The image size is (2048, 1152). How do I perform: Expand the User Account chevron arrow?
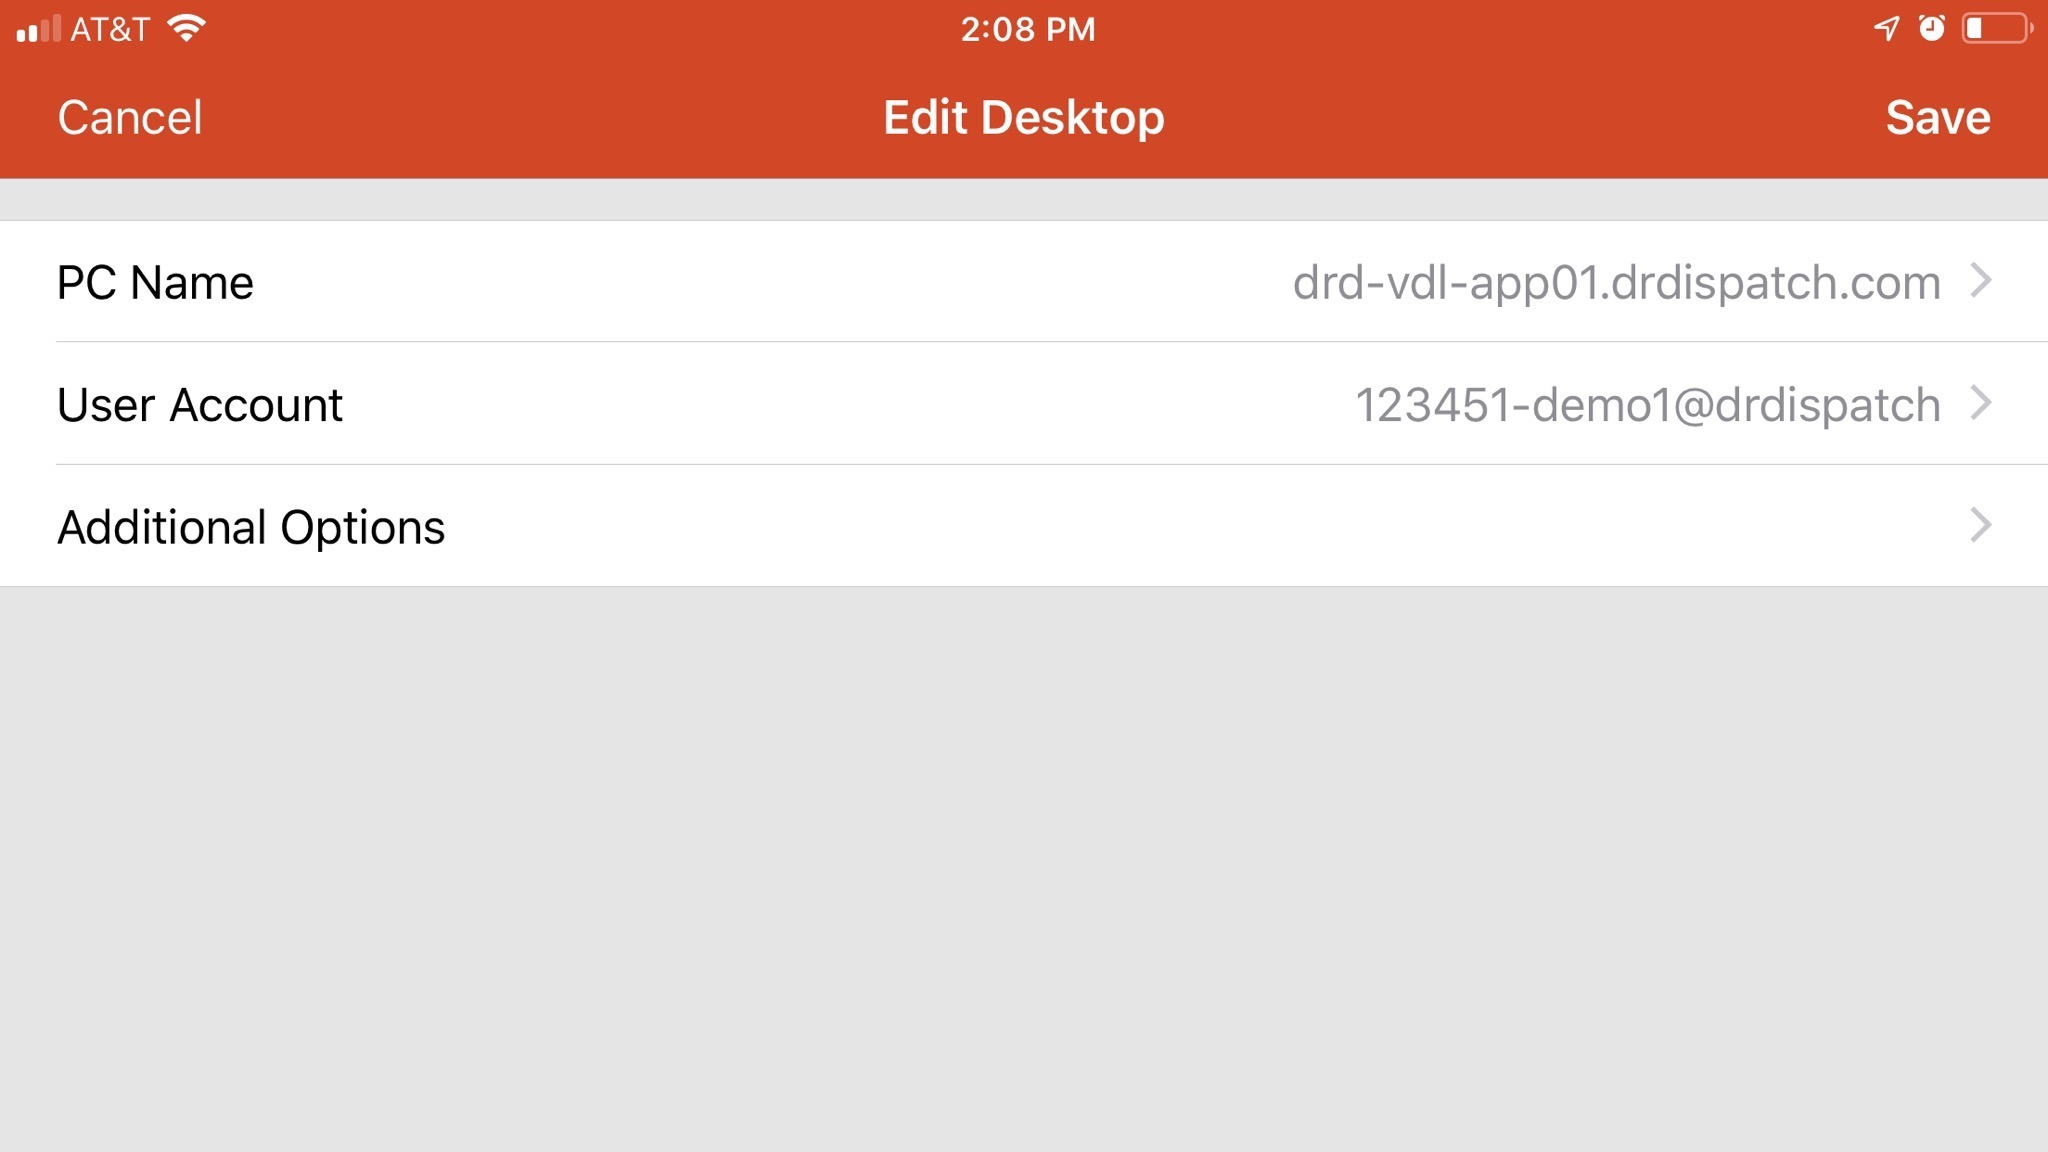(1980, 403)
